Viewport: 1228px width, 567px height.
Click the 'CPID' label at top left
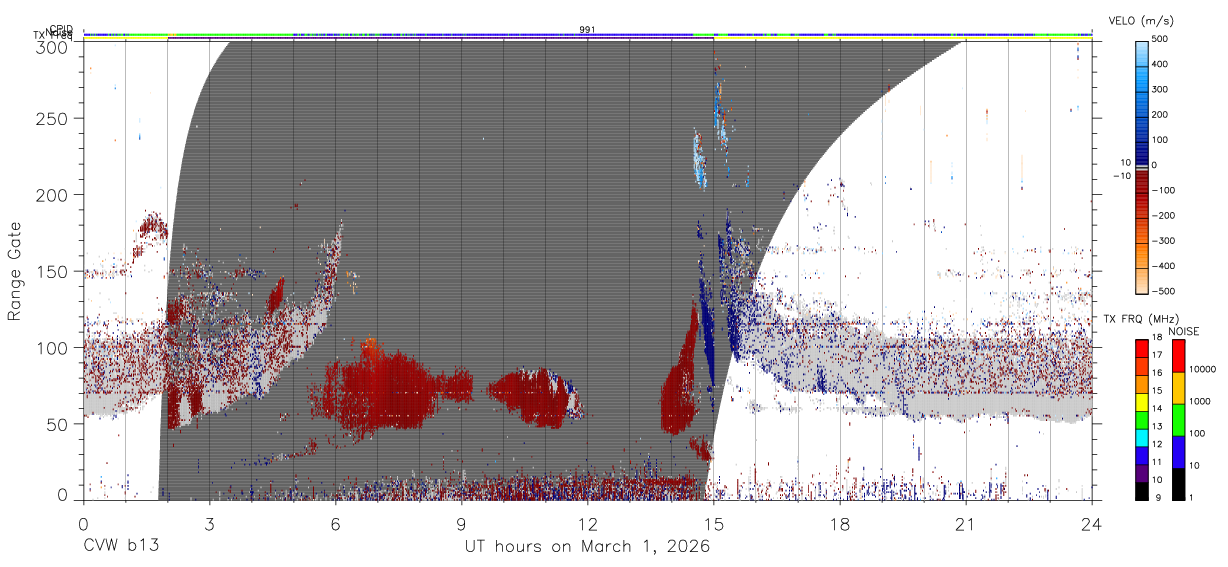(61, 30)
